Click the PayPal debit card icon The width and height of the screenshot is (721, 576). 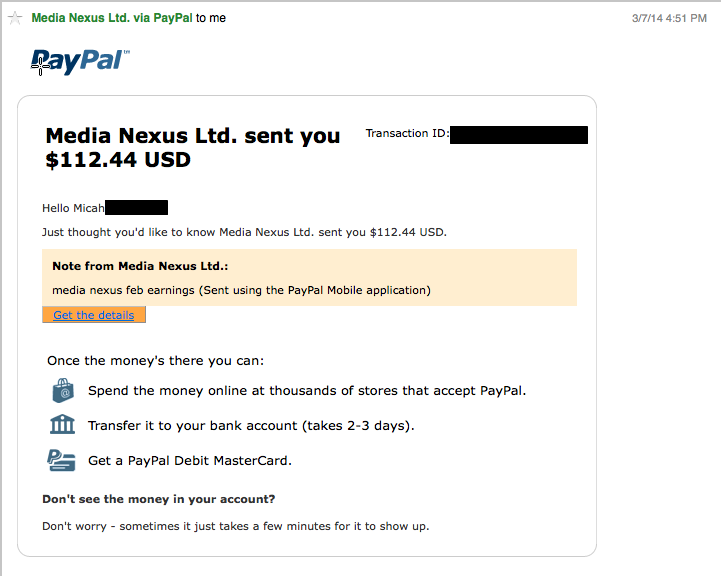pos(61,460)
